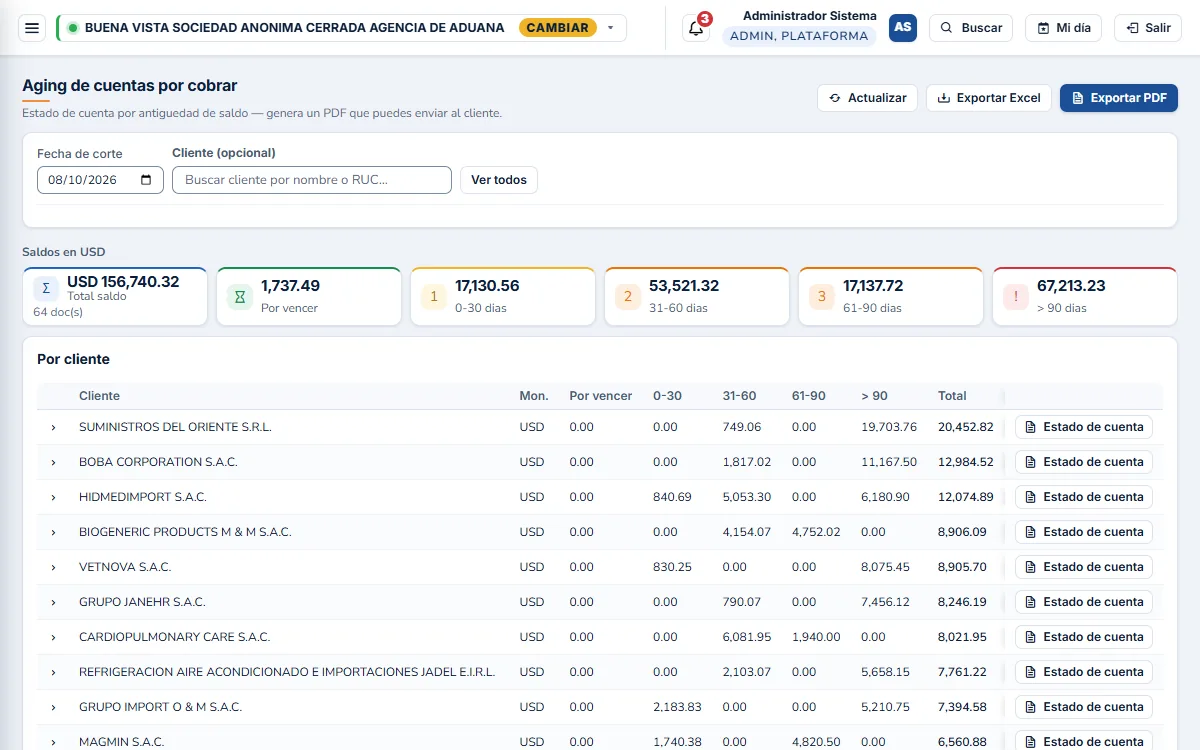
Task: Expand the HIDMEDIMPORT S.A.C. row
Action: point(53,497)
